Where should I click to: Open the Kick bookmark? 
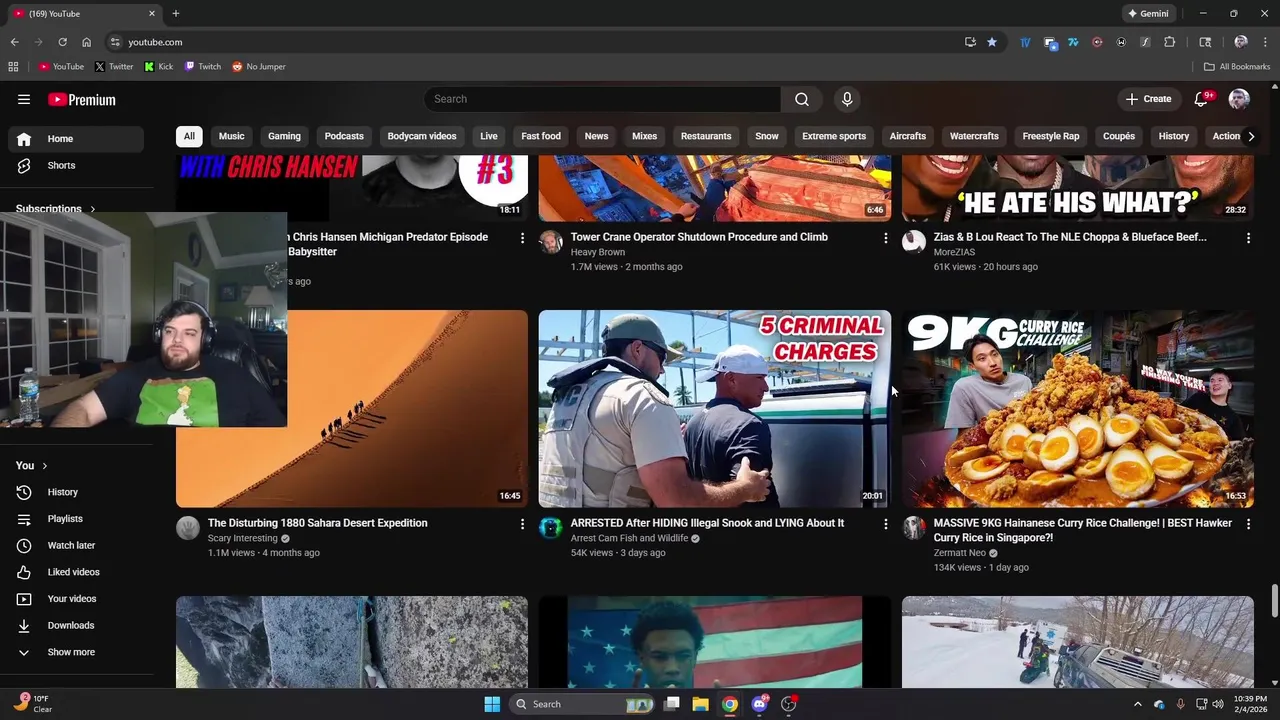click(159, 67)
